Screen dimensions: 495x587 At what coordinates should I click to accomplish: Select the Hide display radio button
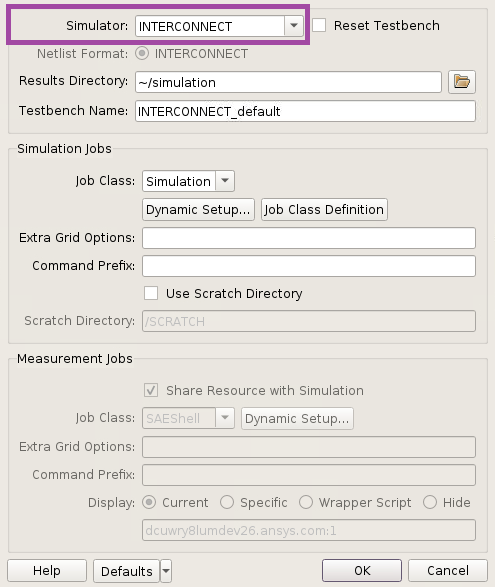point(430,502)
